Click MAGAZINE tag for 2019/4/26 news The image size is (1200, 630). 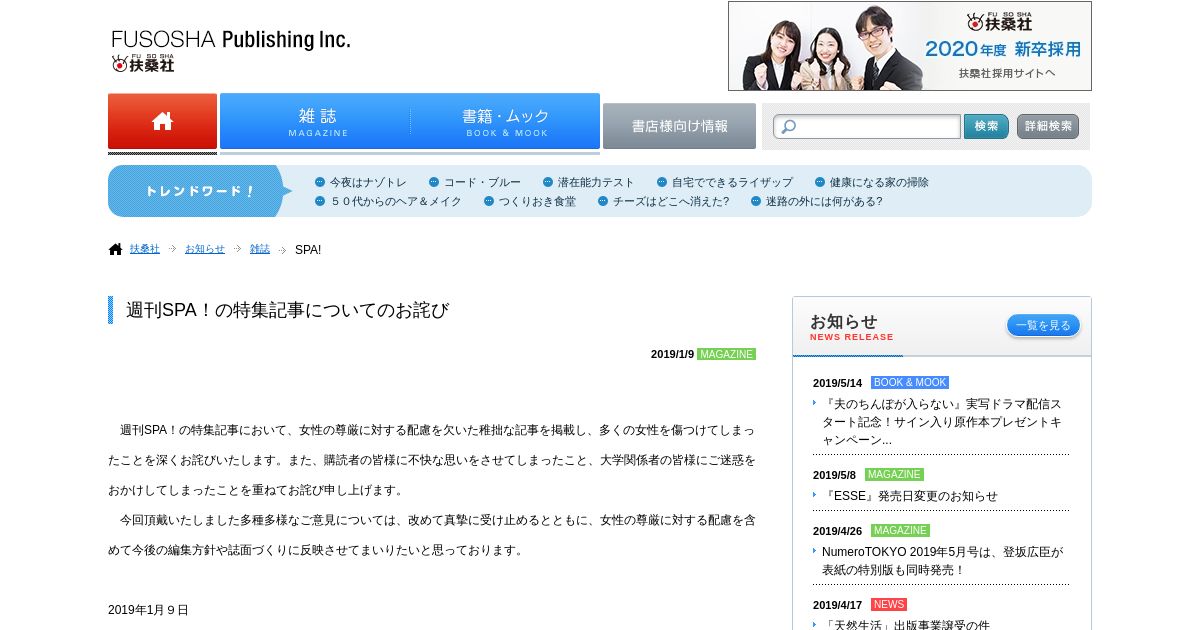click(x=900, y=531)
